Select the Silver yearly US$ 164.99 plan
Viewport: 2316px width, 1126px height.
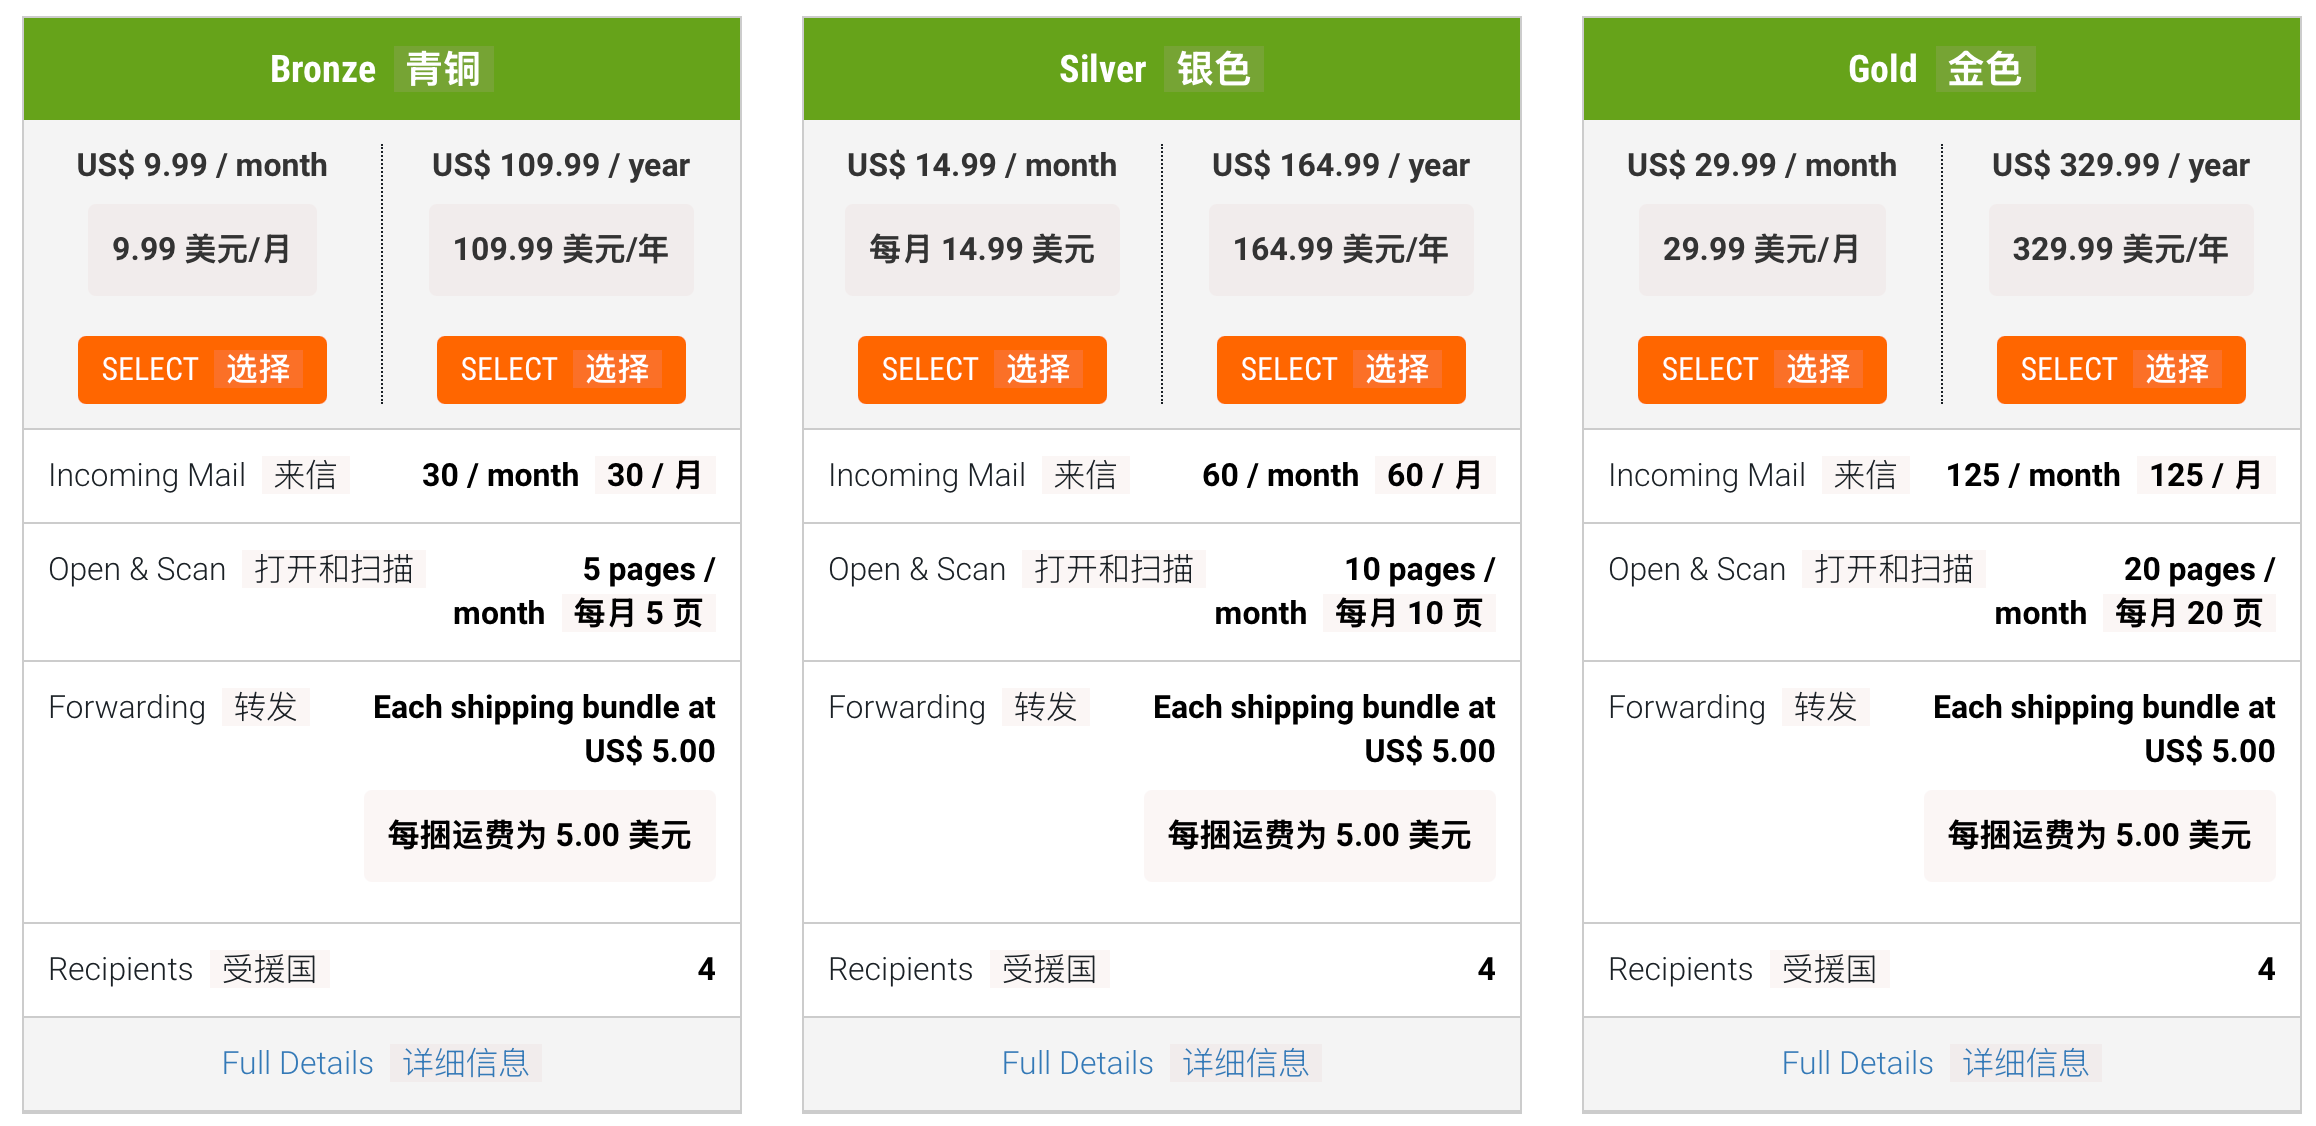[1341, 370]
